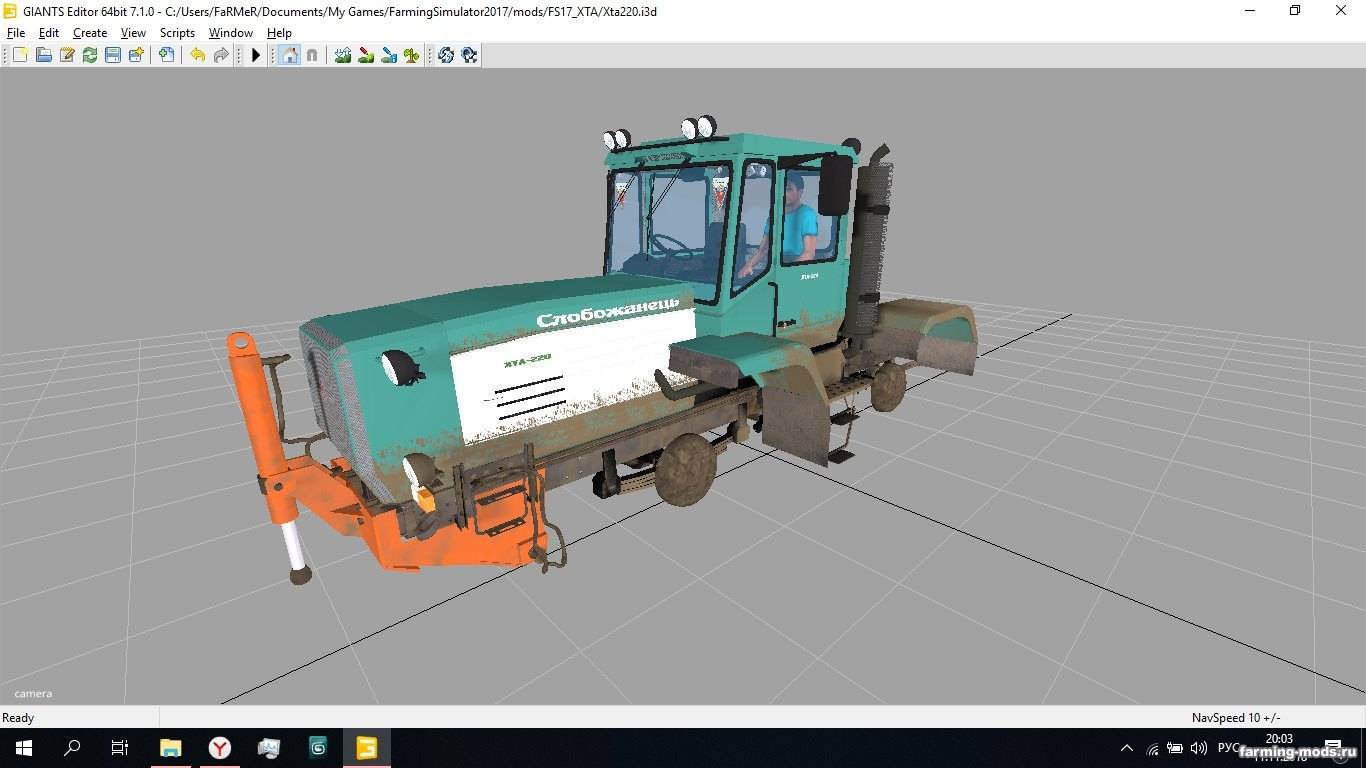Screen dimensions: 1366x768
Task: Click the Save As floppy with star icon
Action: pyautogui.click(x=136, y=55)
